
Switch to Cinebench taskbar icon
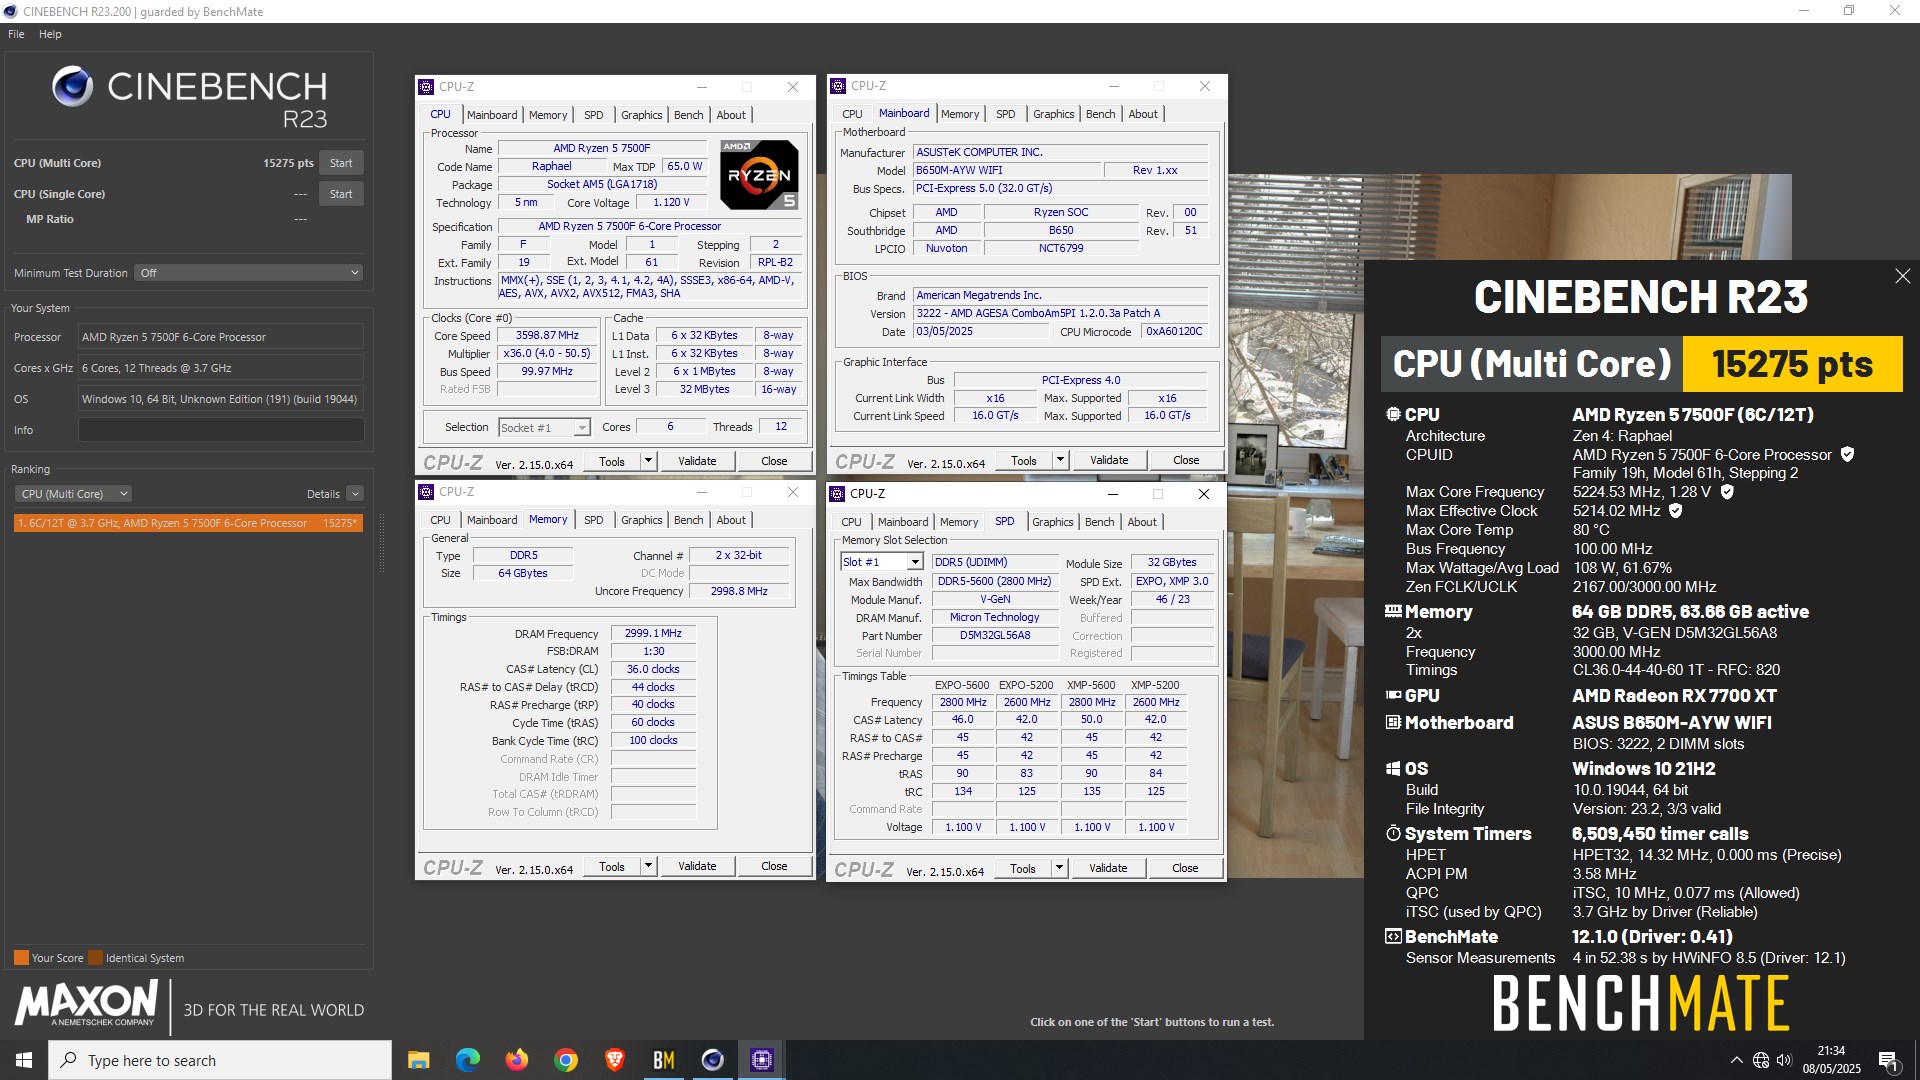click(x=712, y=1060)
